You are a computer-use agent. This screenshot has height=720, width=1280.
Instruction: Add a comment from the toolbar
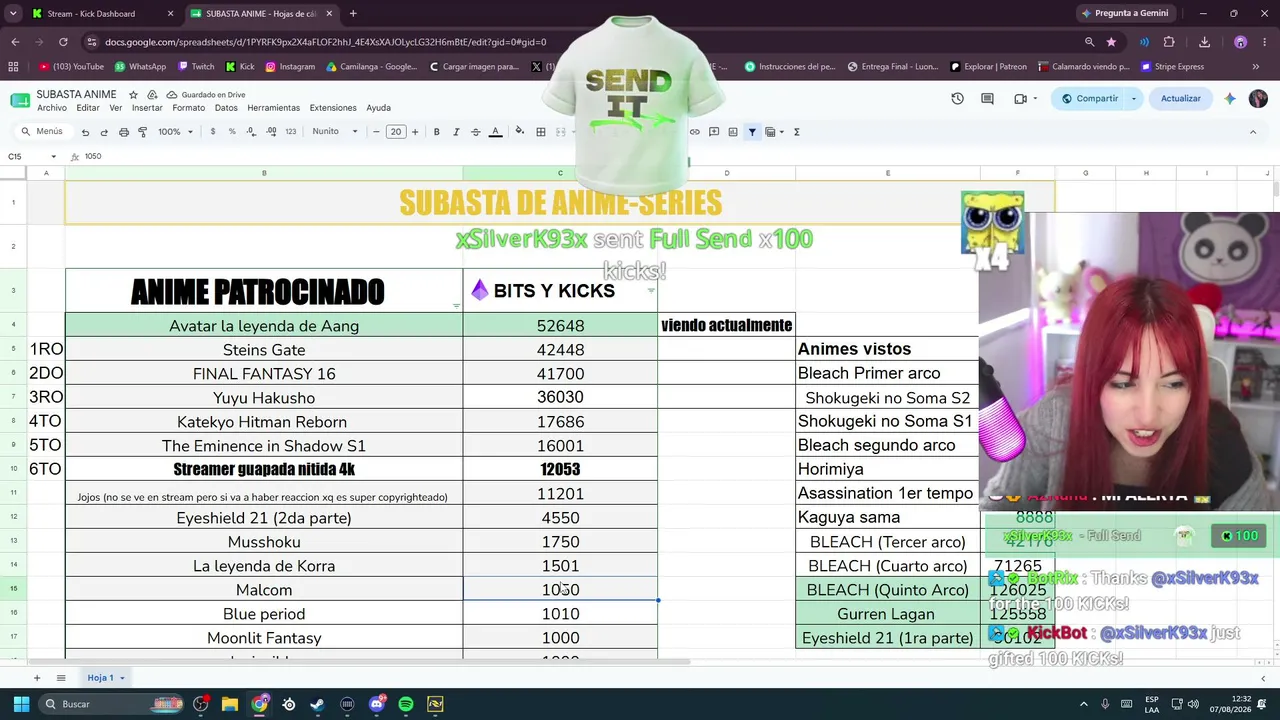pos(714,132)
